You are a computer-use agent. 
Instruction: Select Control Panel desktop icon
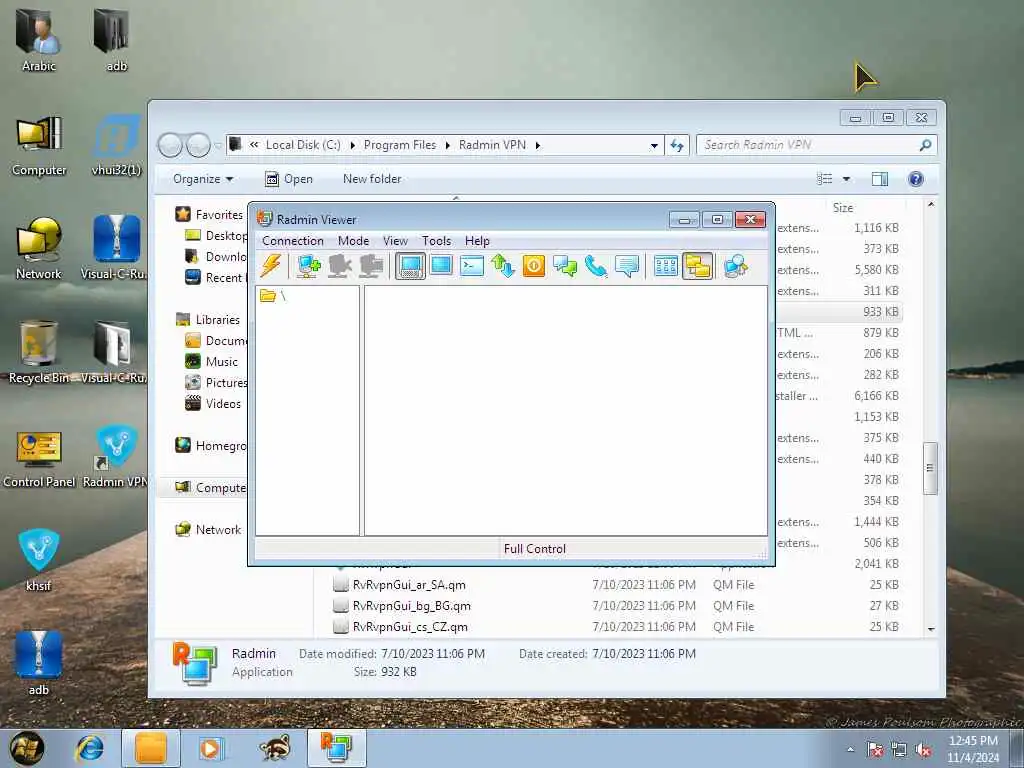[39, 460]
